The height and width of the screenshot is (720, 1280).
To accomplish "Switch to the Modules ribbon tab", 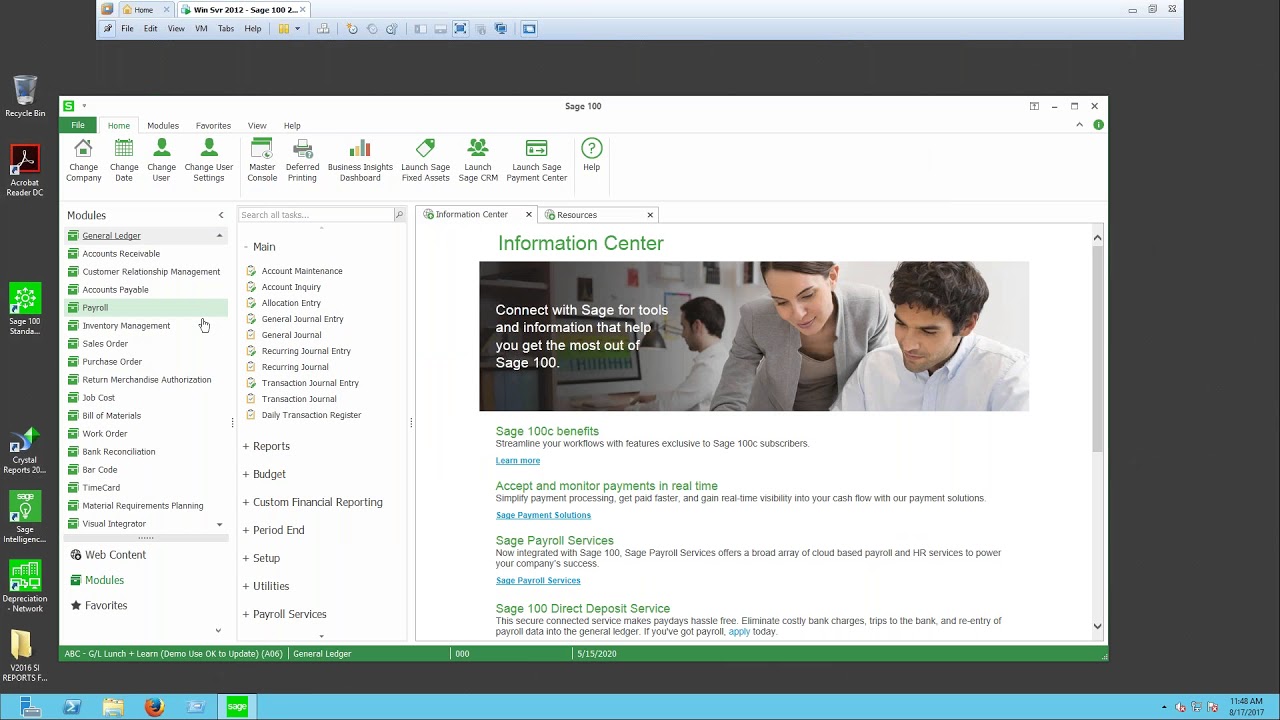I will click(163, 126).
